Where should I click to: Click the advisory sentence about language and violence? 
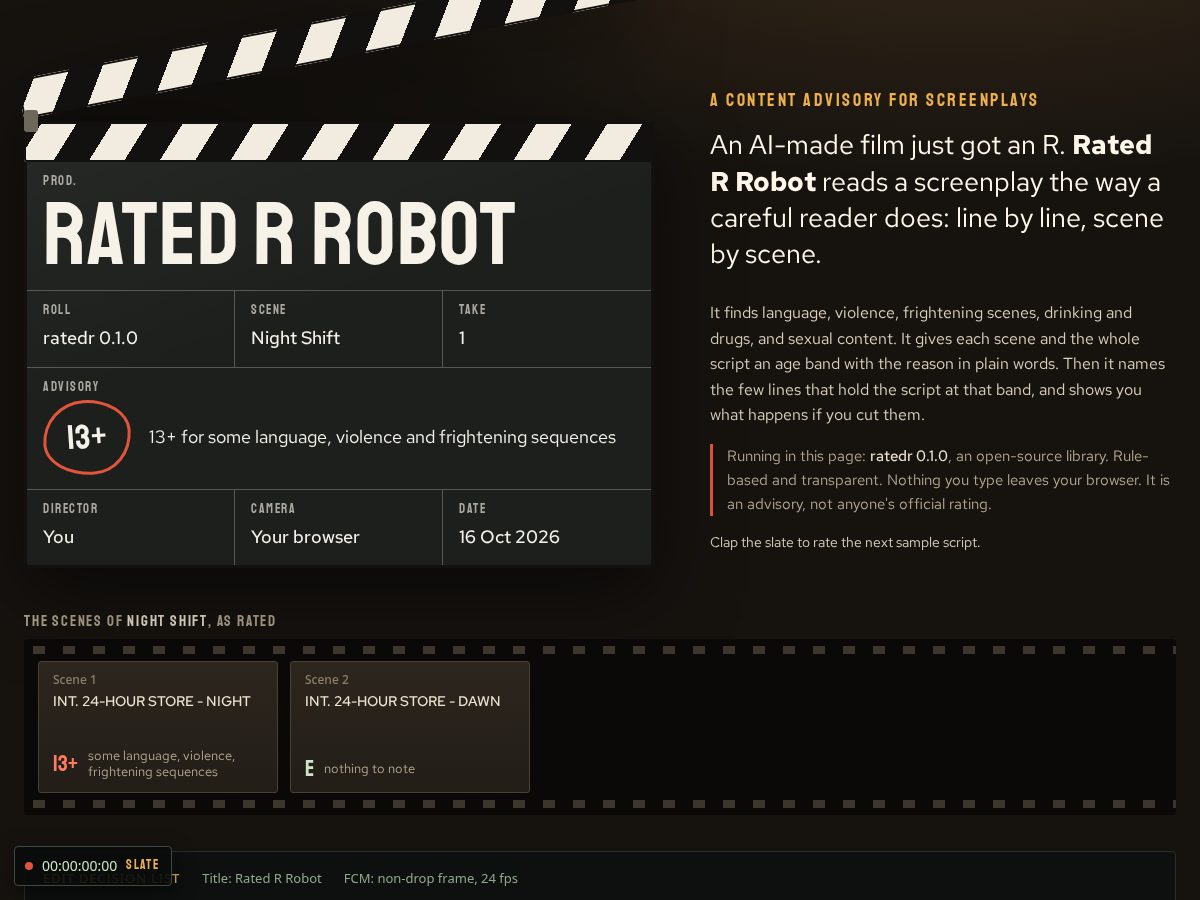tap(382, 437)
